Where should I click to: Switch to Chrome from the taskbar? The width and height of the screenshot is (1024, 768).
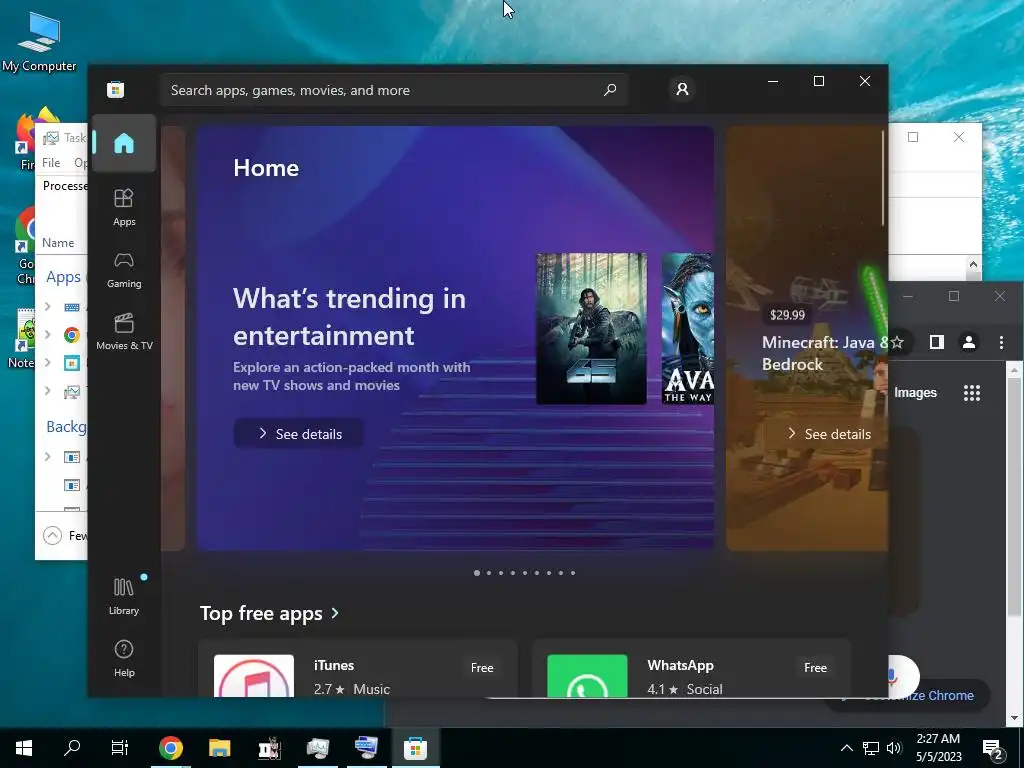pyautogui.click(x=170, y=748)
